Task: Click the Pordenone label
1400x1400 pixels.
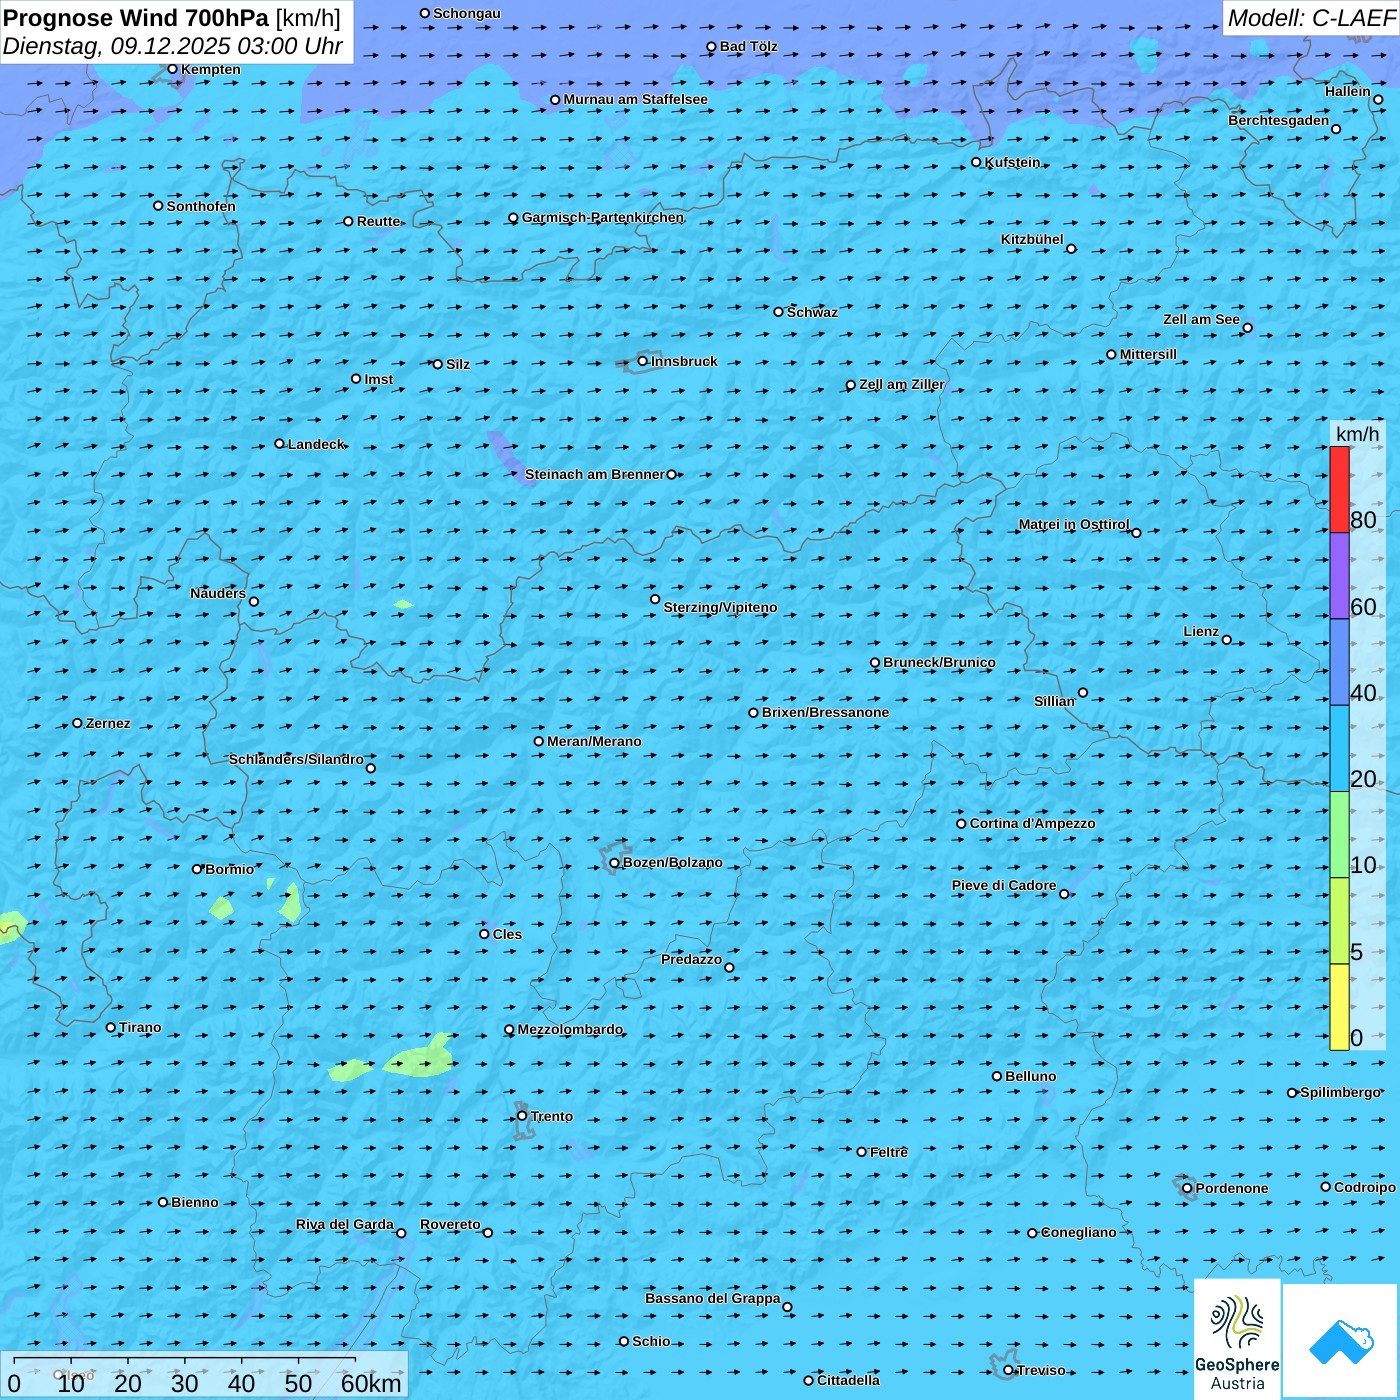Action: click(x=1232, y=1188)
